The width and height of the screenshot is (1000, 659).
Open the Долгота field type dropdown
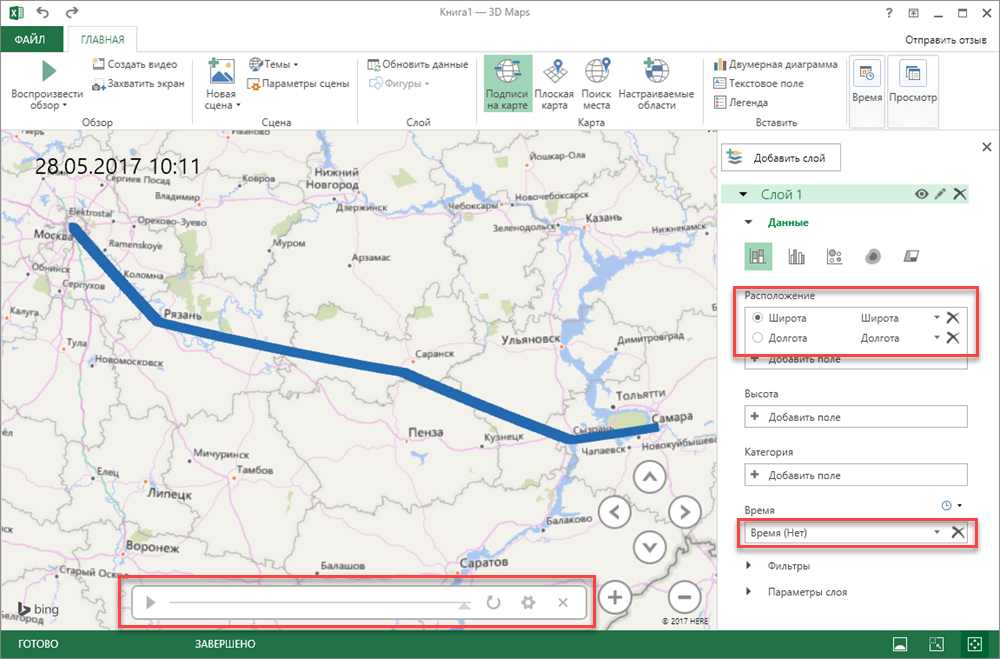point(937,337)
